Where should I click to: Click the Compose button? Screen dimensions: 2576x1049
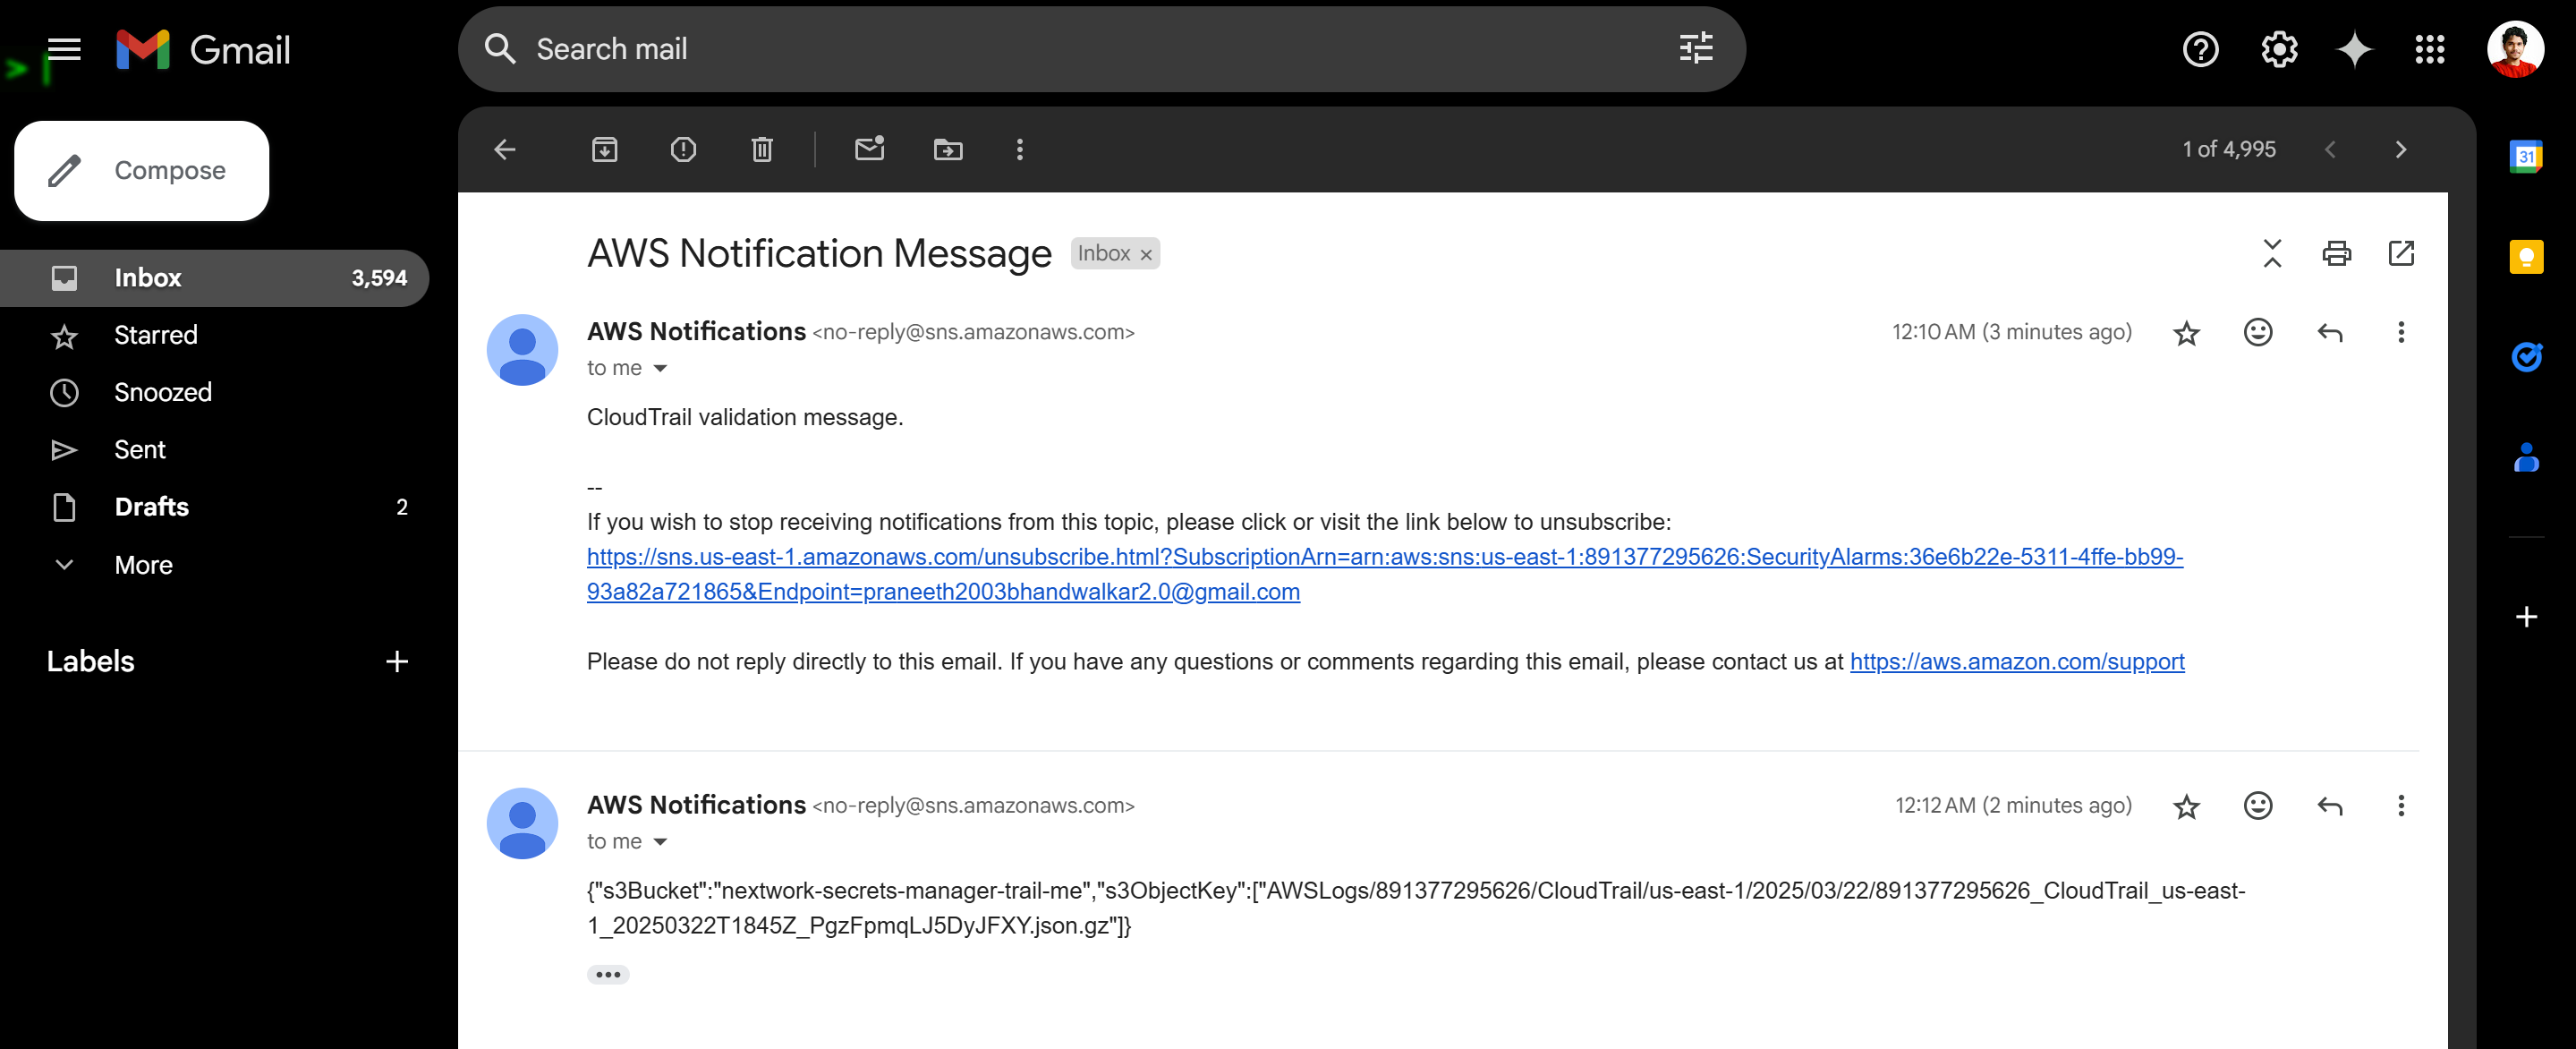(142, 171)
